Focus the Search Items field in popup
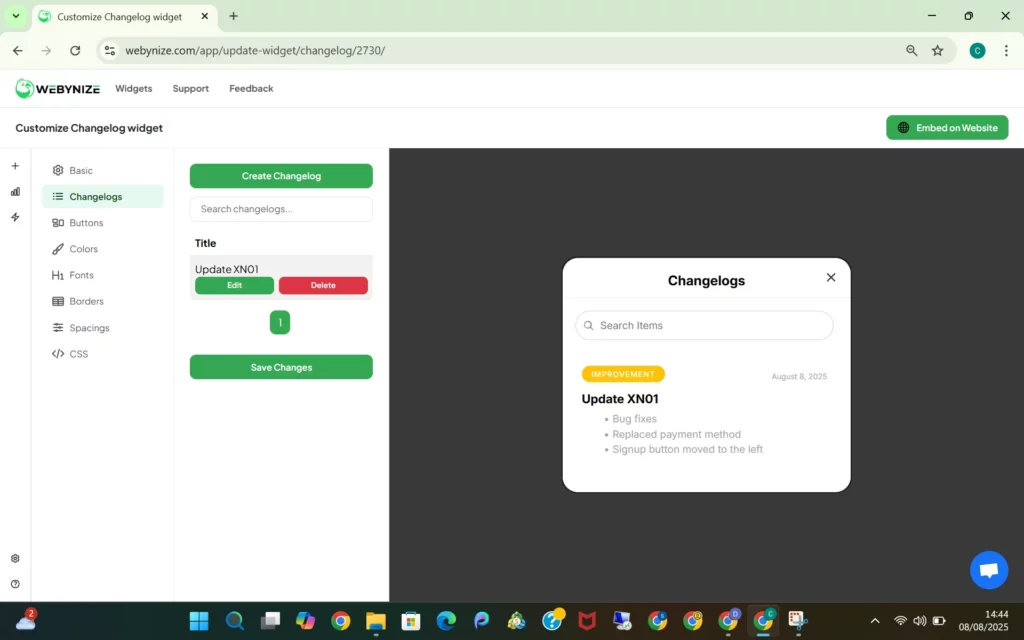The image size is (1024, 640). point(704,325)
